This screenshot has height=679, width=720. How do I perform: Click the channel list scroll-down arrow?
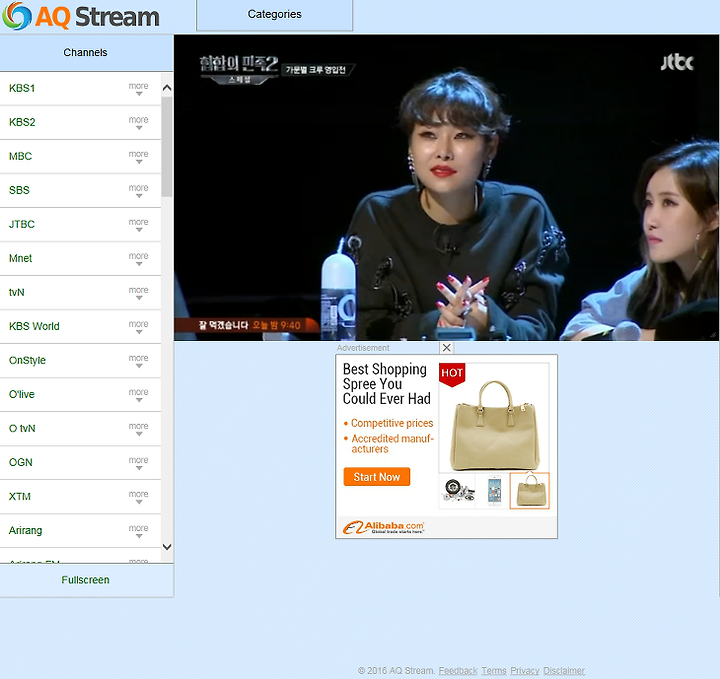click(x=167, y=547)
